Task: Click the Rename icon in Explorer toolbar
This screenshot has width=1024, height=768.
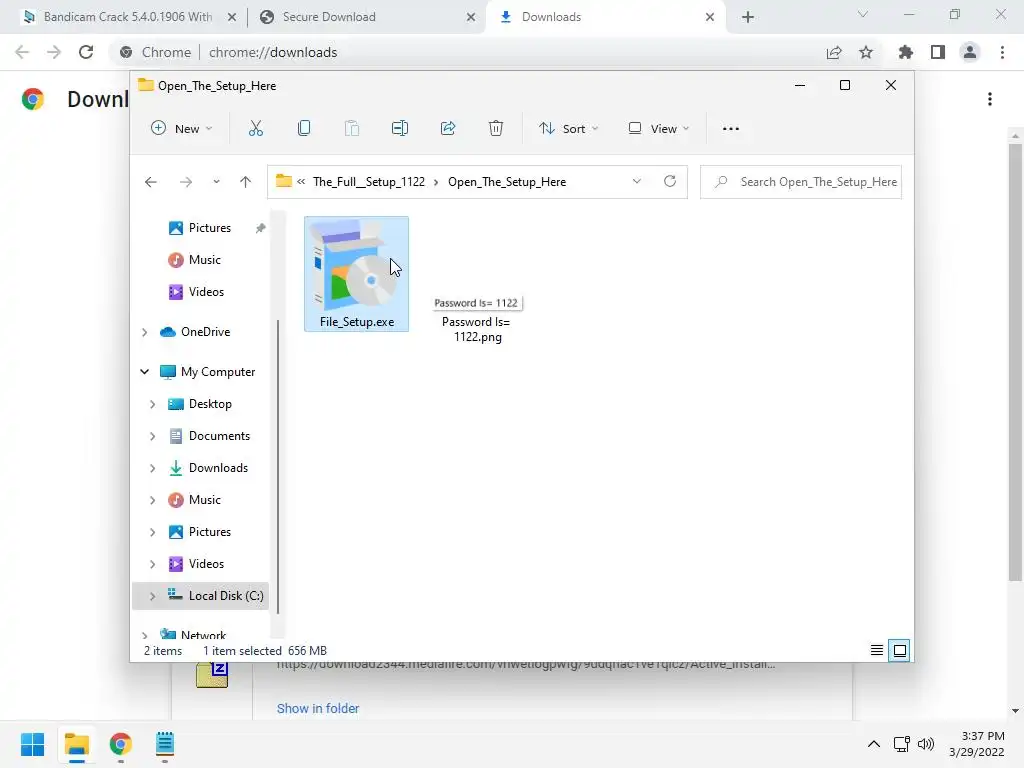Action: tap(400, 129)
